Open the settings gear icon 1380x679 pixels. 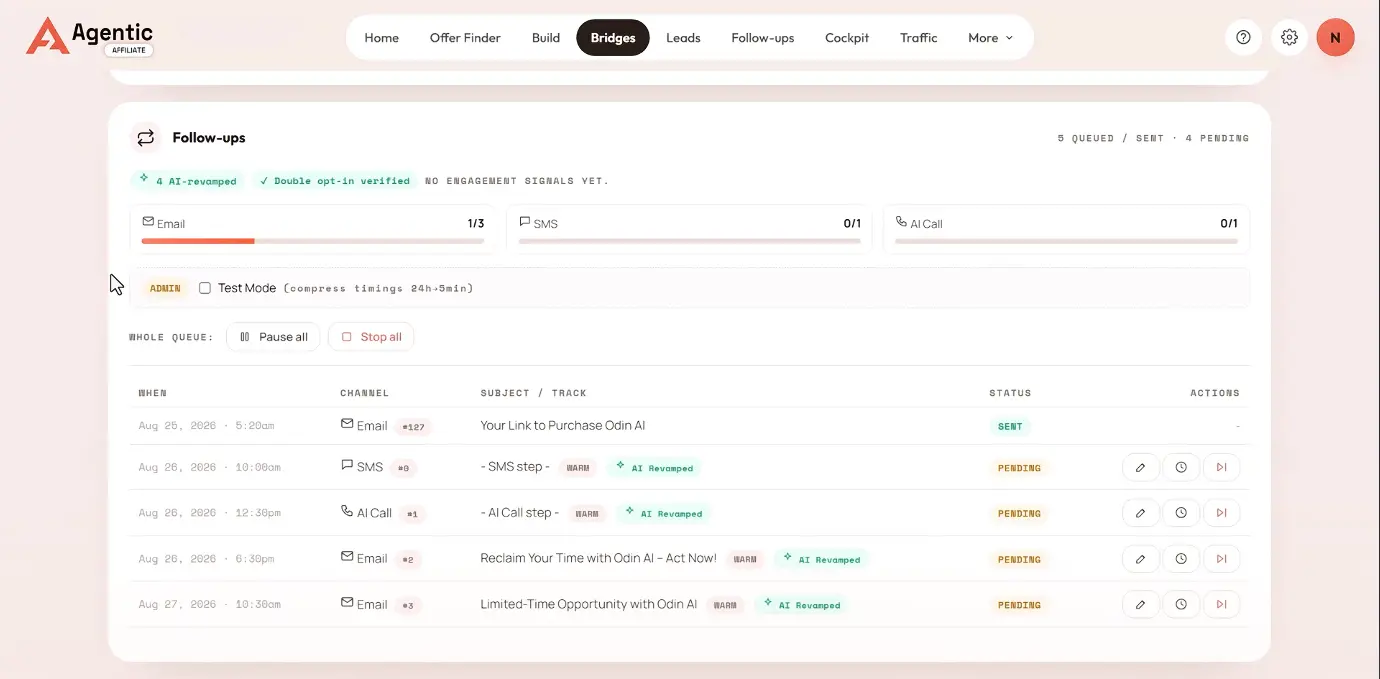[1289, 37]
